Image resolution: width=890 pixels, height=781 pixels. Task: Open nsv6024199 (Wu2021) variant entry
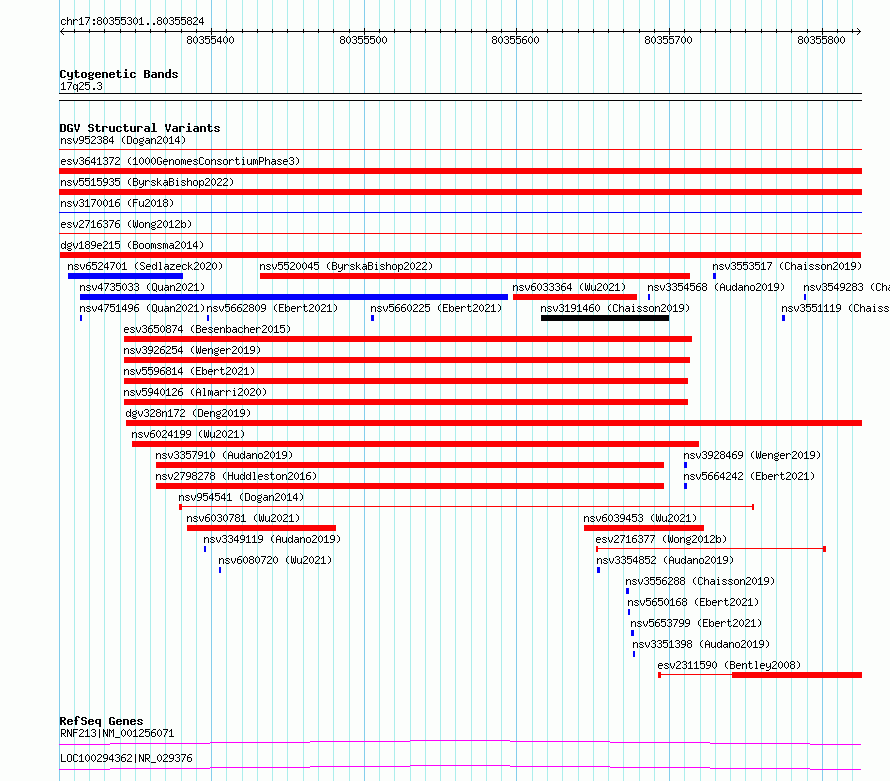point(188,434)
